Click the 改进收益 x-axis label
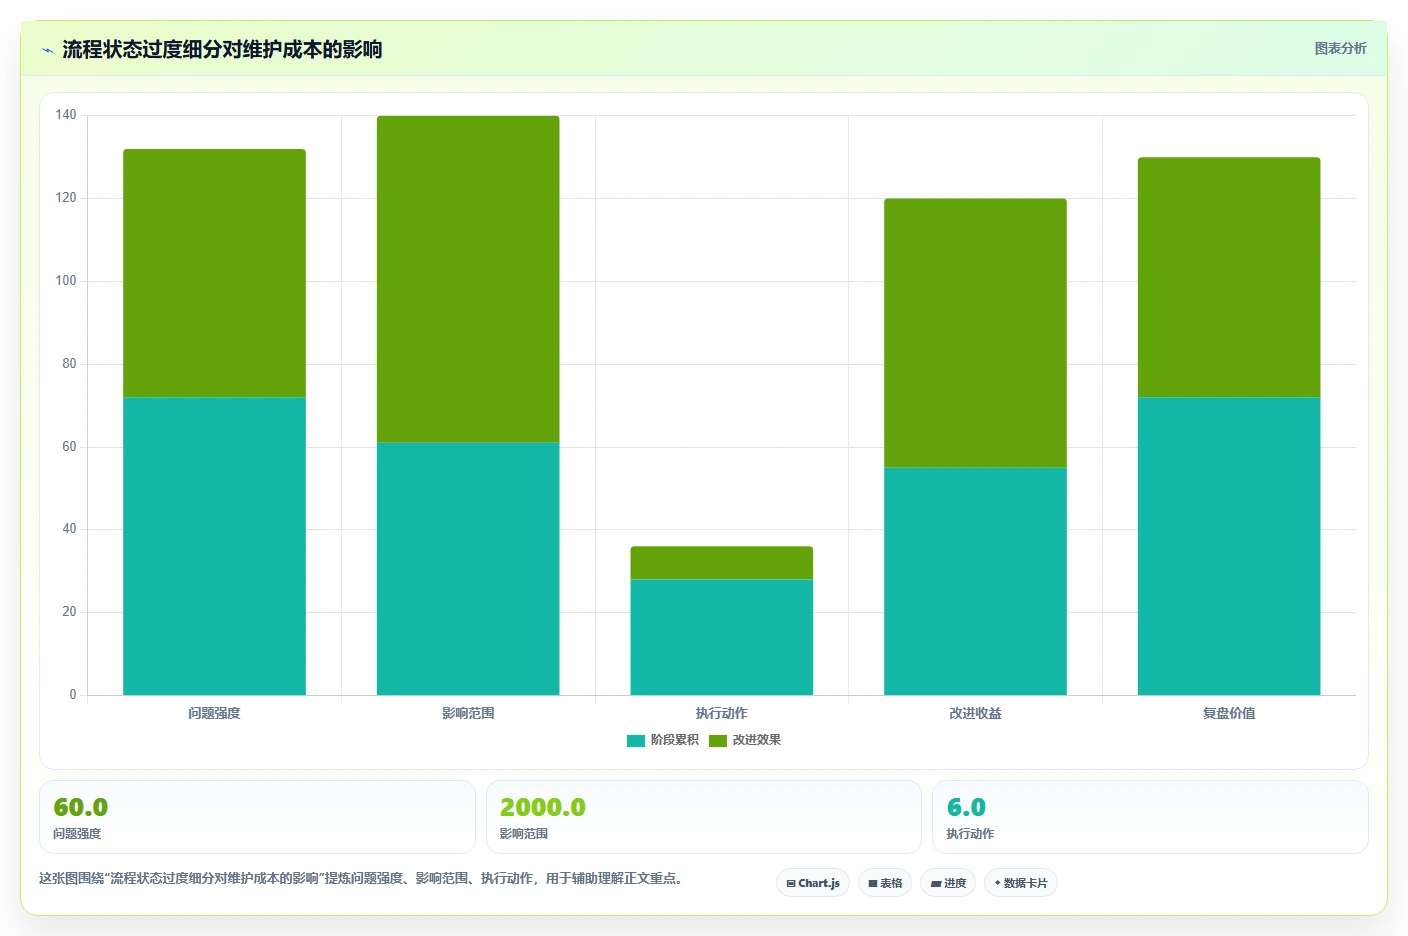 975,713
